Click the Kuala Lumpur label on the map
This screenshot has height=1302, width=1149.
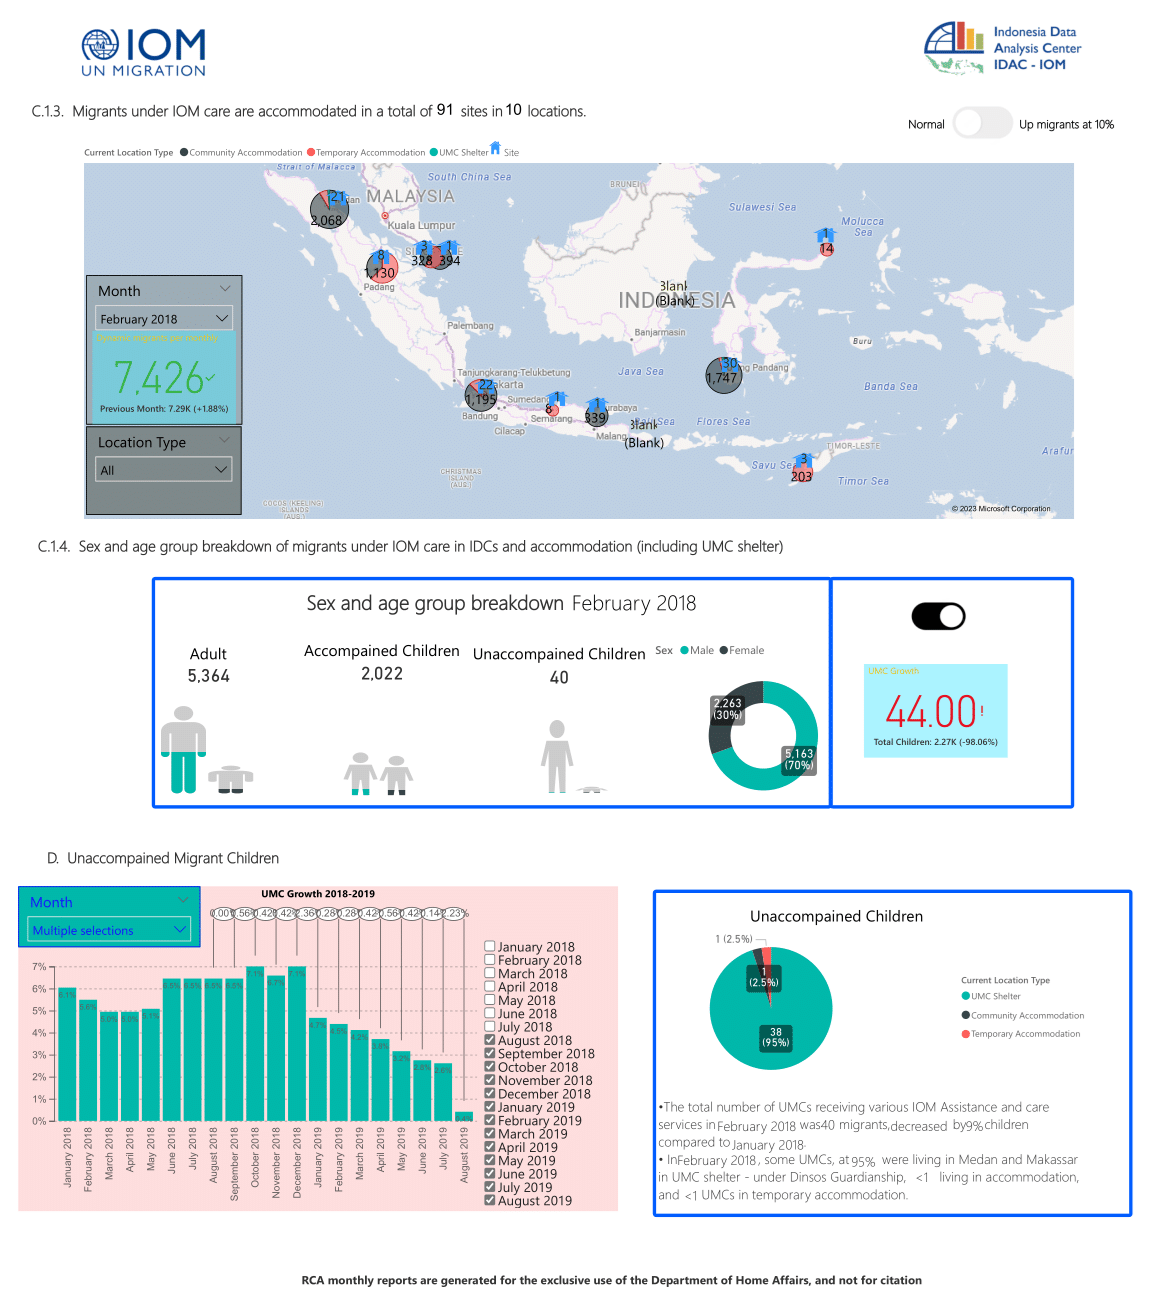(x=421, y=225)
